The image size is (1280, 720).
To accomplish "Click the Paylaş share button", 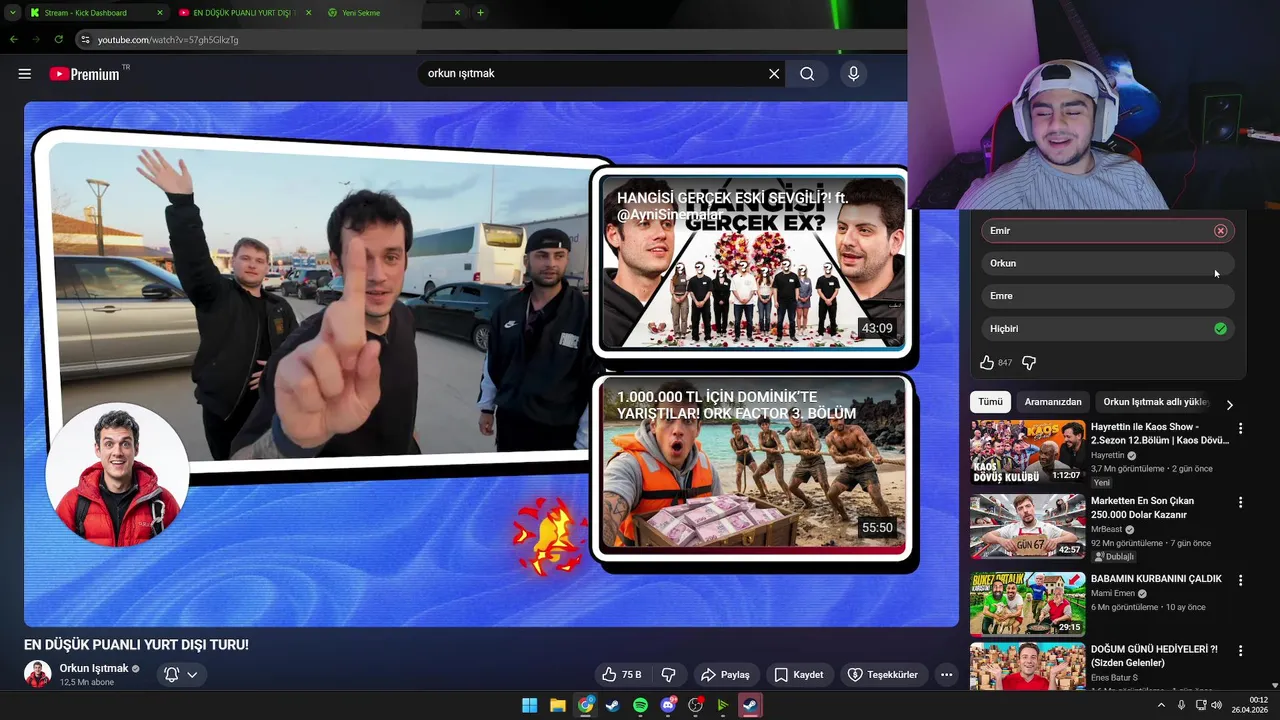I will [726, 675].
